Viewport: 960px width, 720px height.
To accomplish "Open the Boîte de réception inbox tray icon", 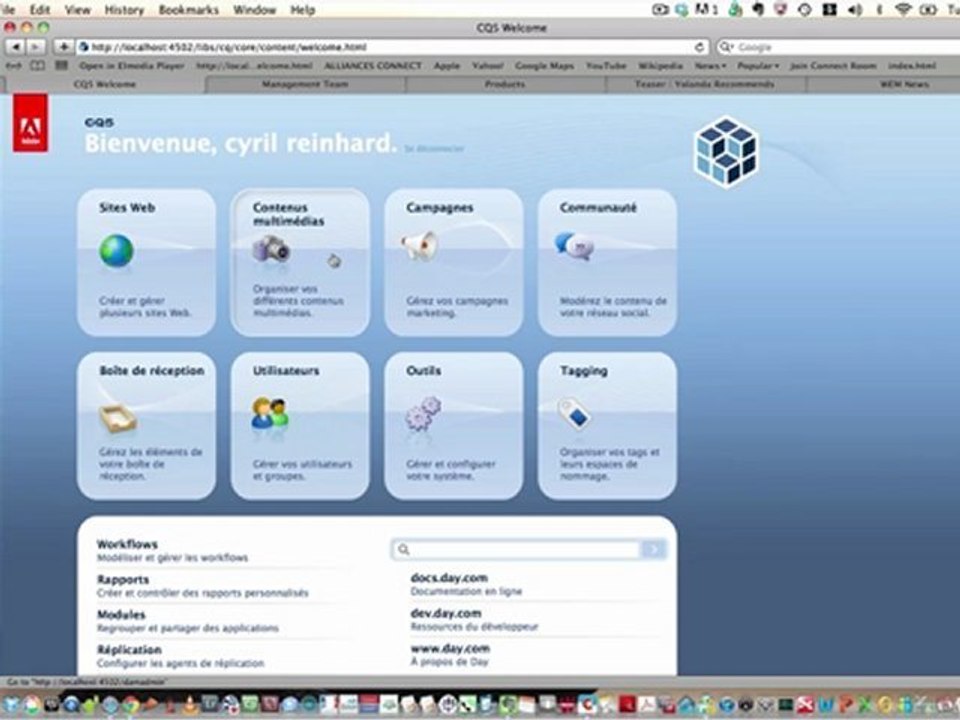I will 118,419.
